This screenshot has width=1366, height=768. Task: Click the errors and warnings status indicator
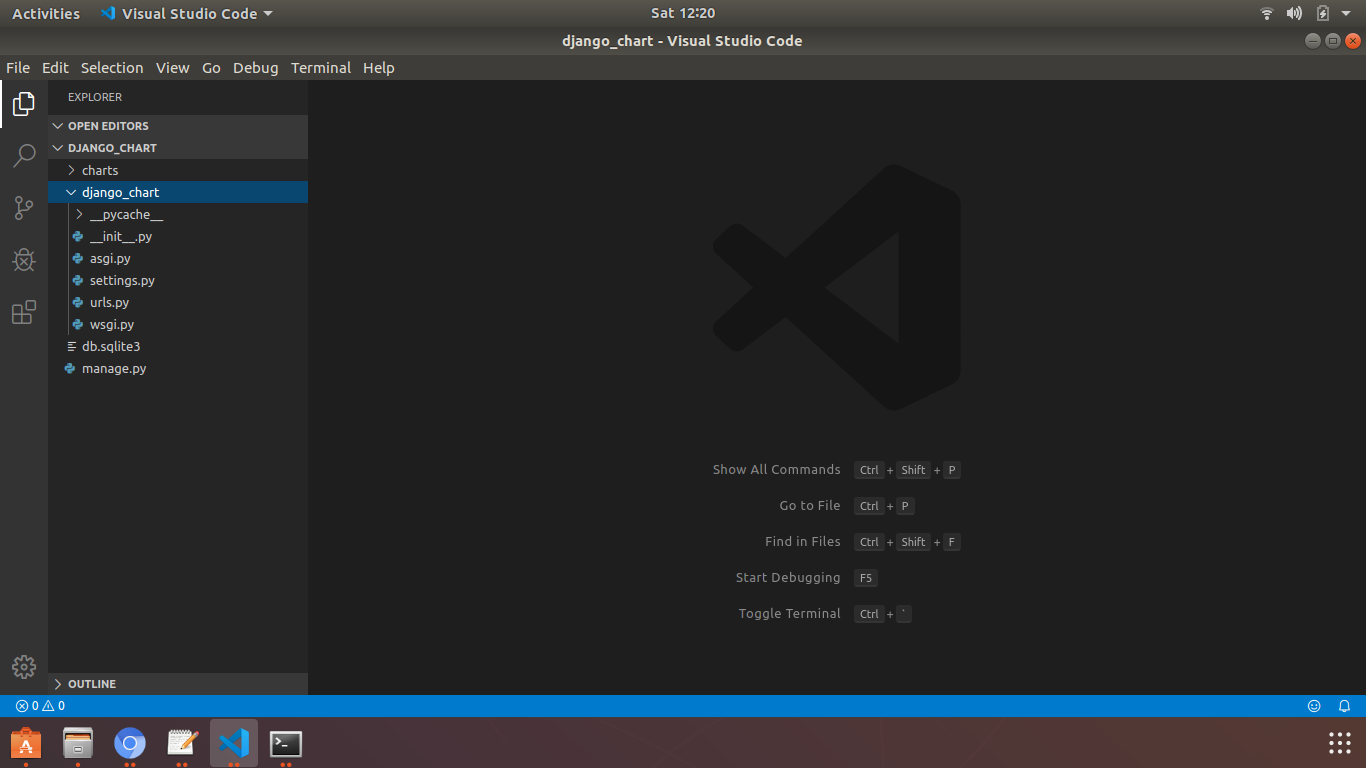coord(40,706)
